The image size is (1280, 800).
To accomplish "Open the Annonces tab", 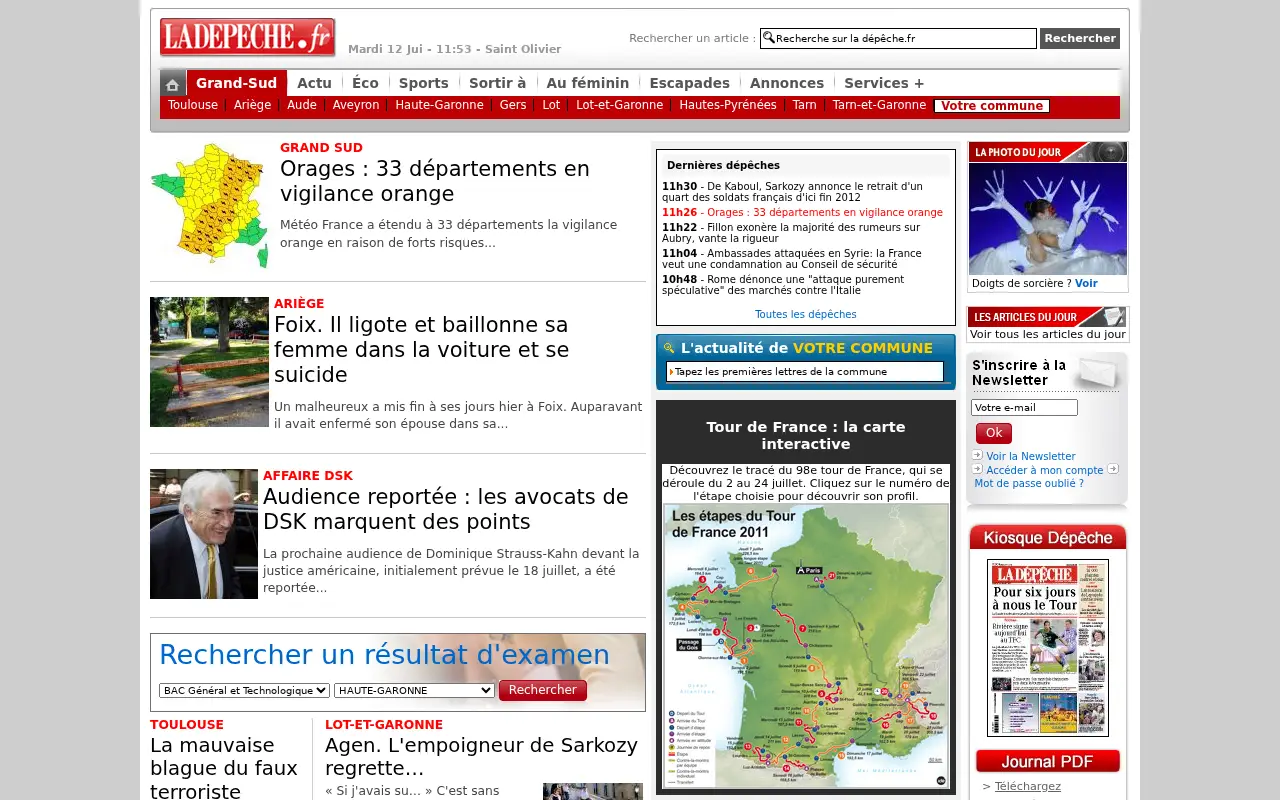I will click(x=786, y=83).
